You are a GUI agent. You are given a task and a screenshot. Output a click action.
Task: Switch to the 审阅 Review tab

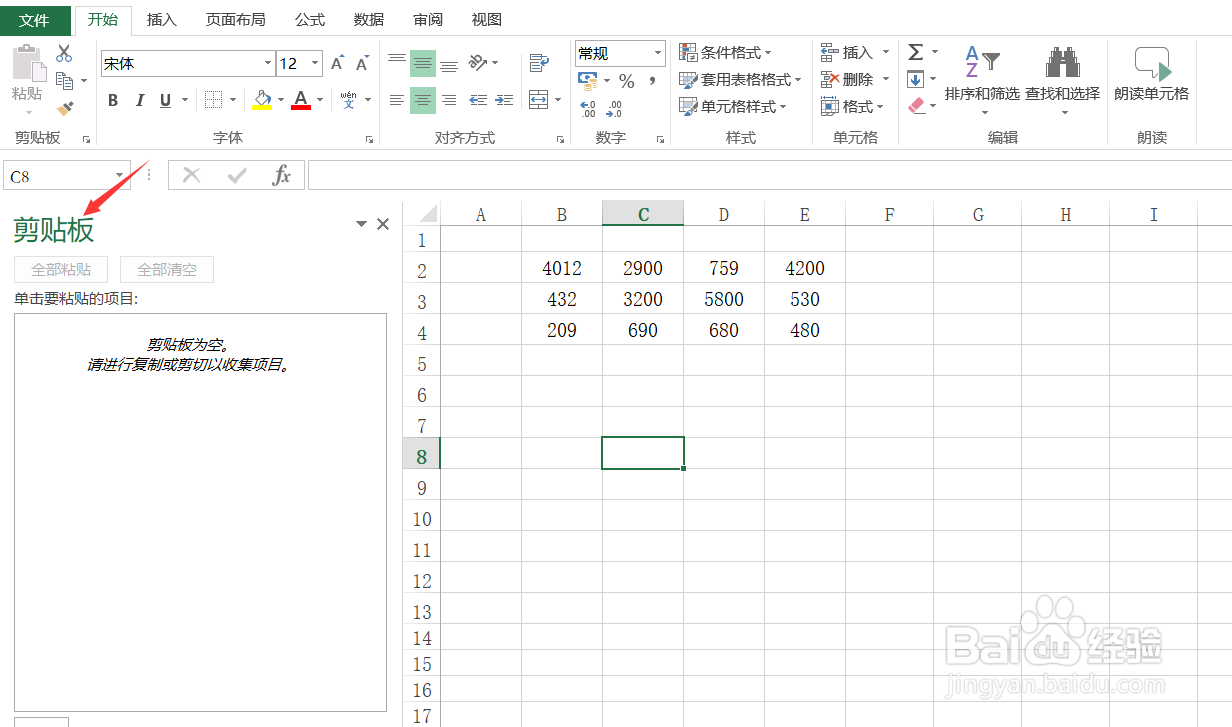coord(428,20)
